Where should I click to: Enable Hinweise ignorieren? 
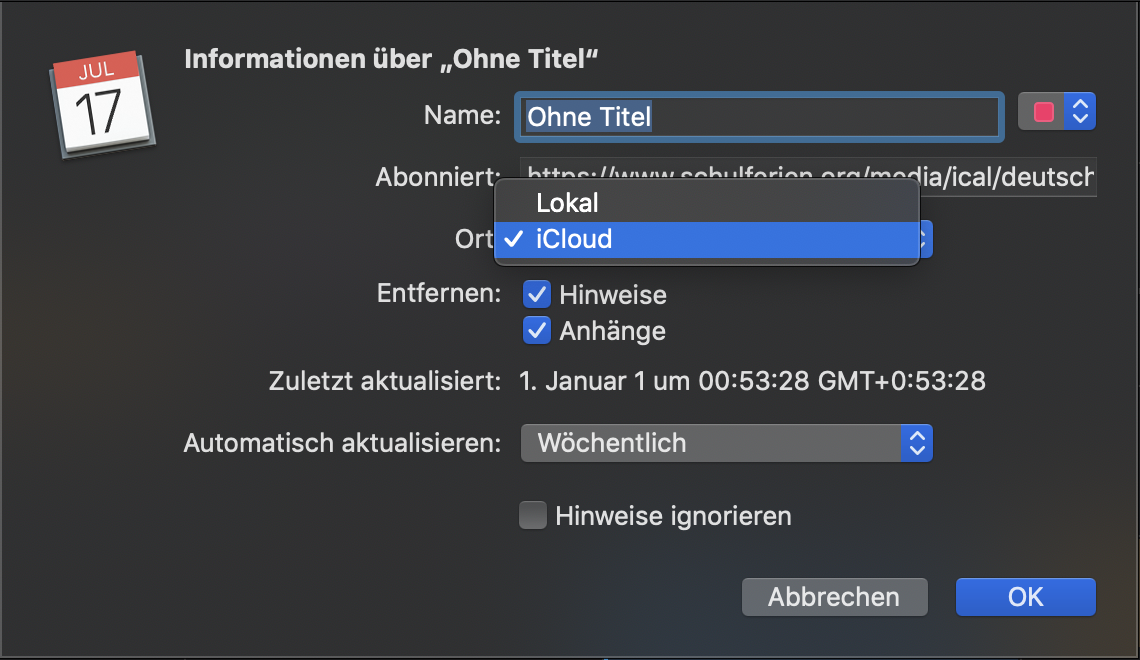(x=533, y=515)
